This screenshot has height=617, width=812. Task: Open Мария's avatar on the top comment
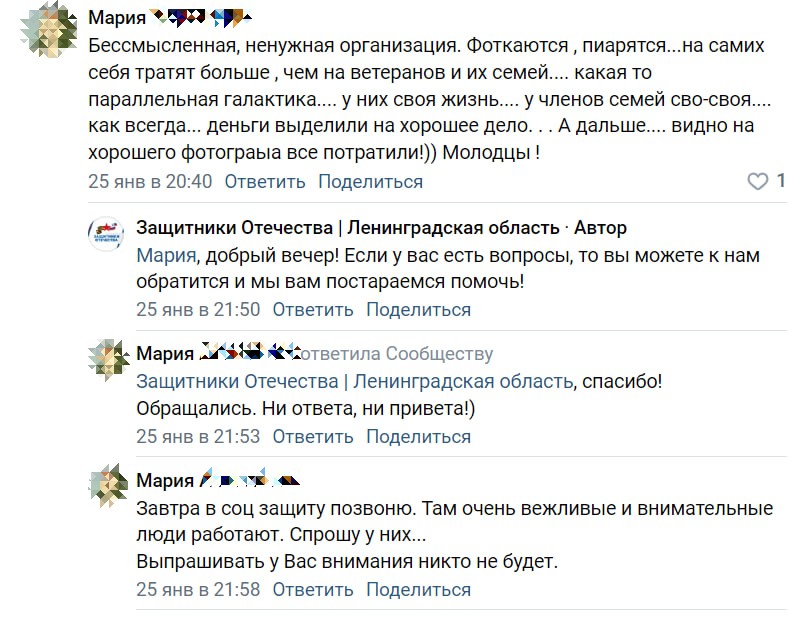(x=46, y=30)
